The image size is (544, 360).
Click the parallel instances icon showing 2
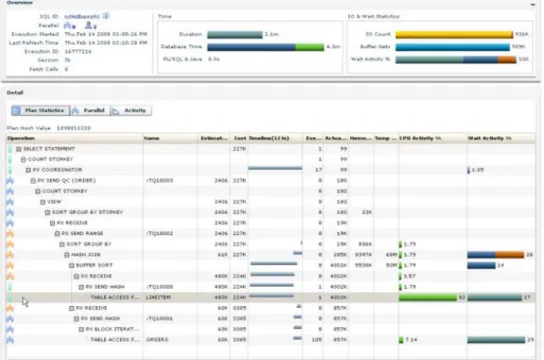[89, 25]
